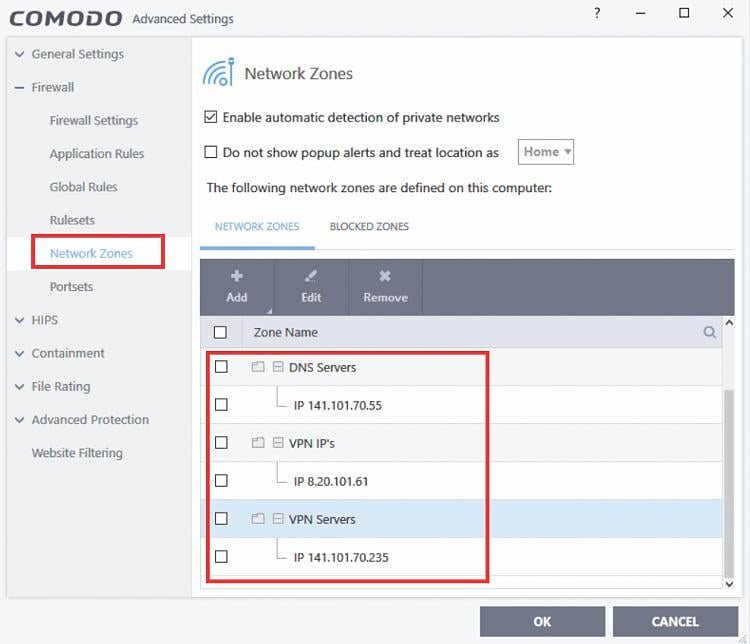
Task: Click the Add zone plus icon
Action: (237, 276)
